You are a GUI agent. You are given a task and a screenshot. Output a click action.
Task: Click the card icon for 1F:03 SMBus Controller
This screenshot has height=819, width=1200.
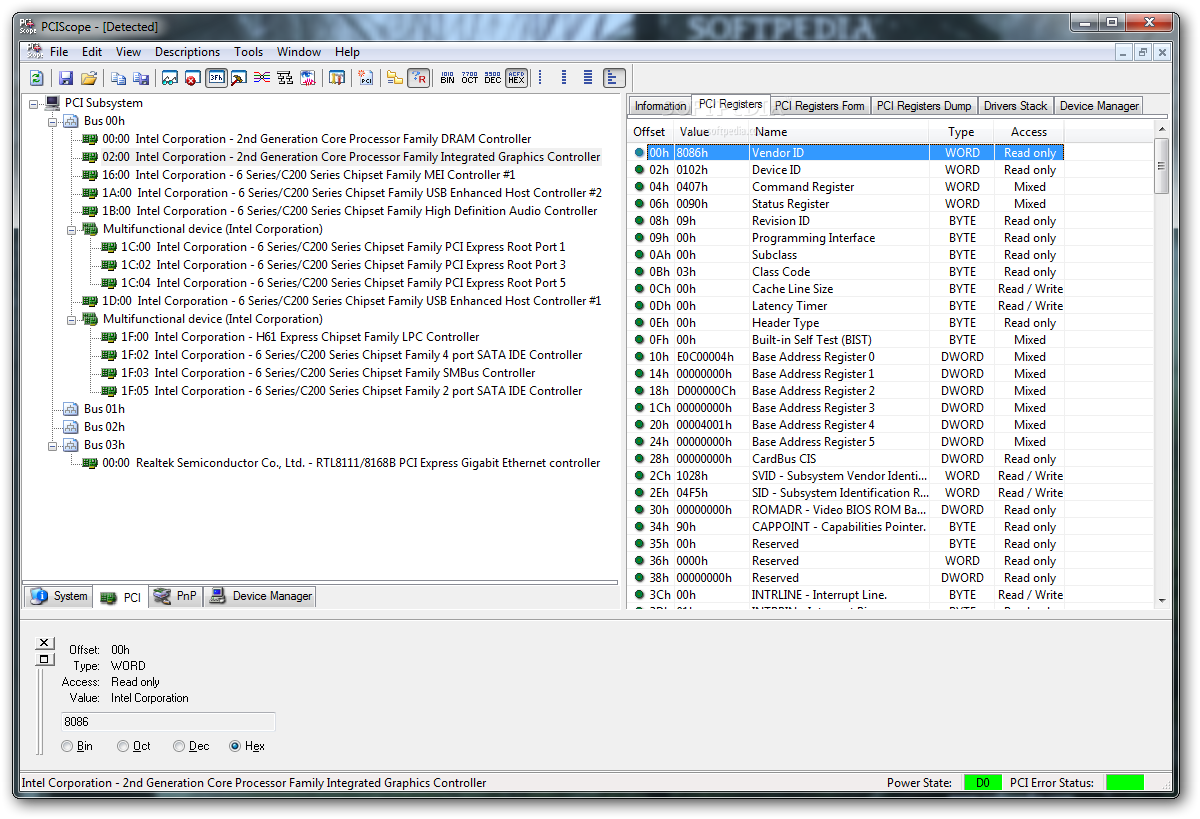[108, 373]
